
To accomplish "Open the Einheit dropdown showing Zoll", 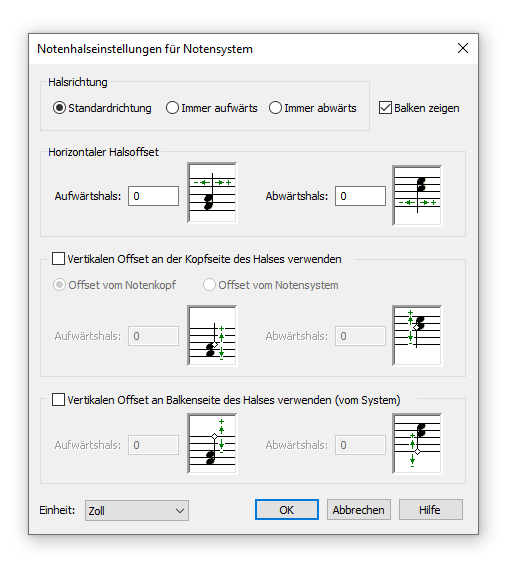I will (137, 510).
